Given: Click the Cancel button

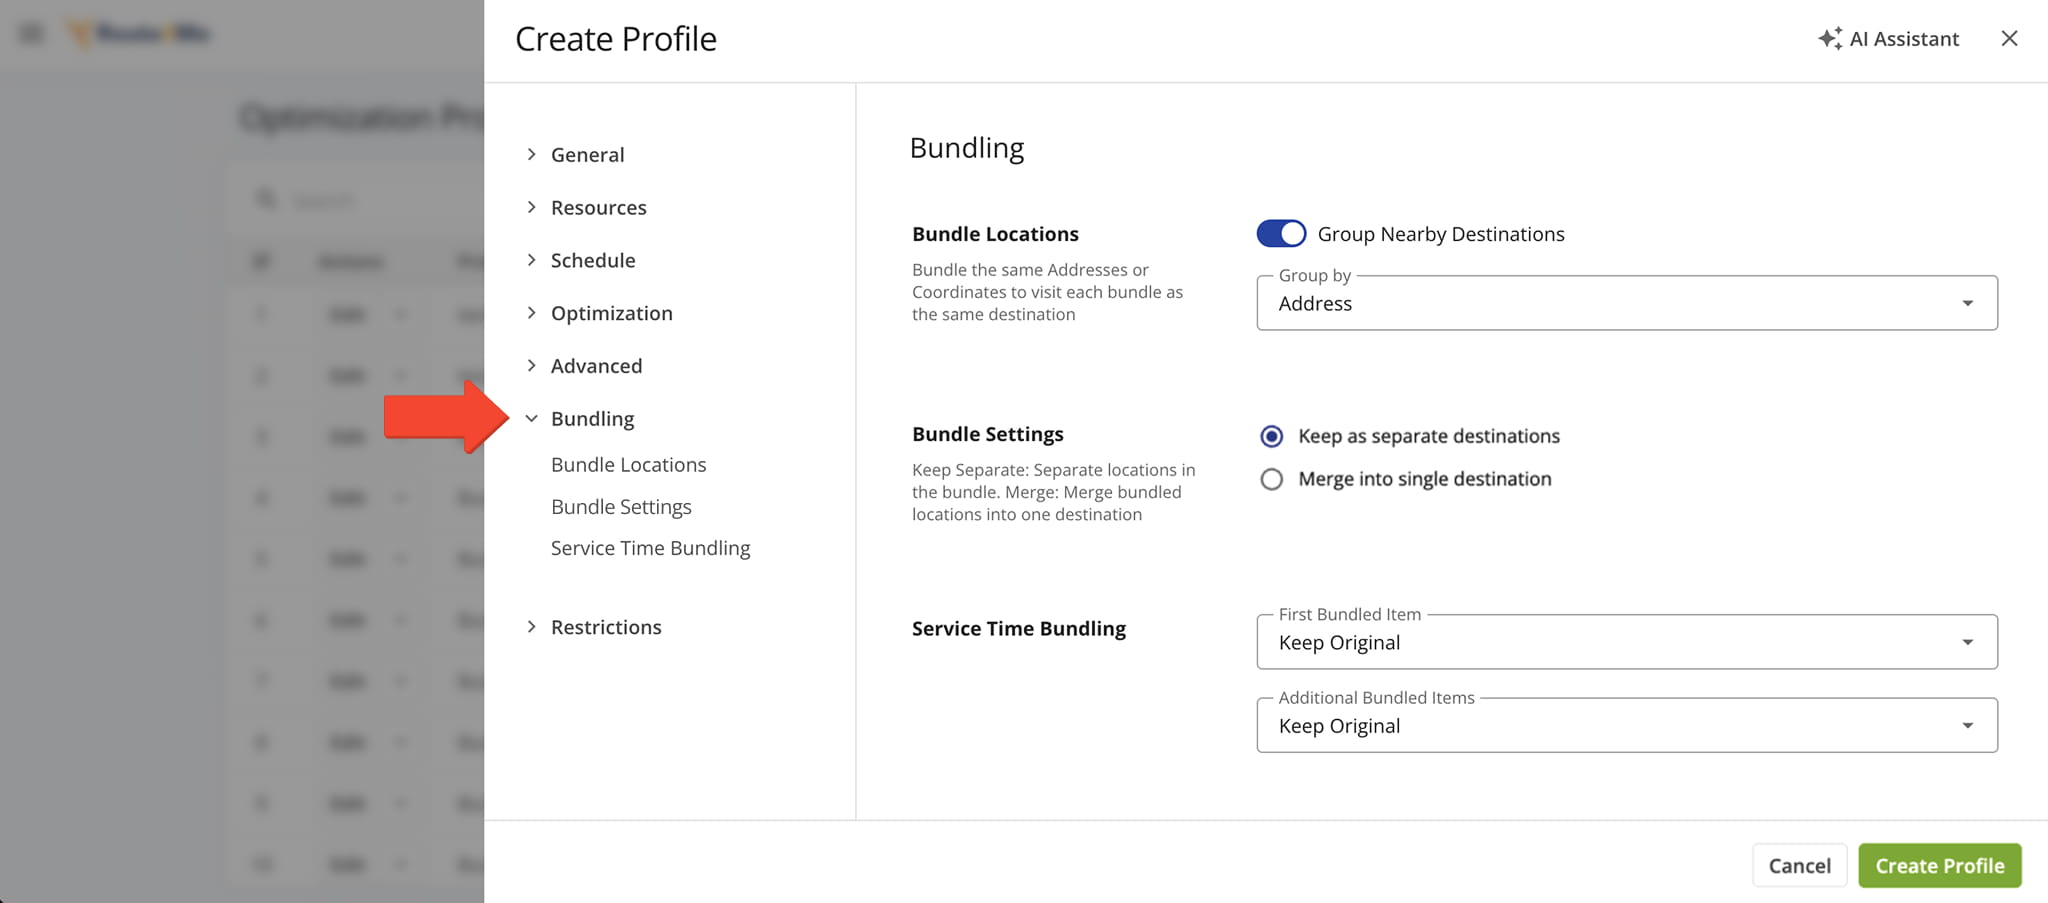Looking at the screenshot, I should [x=1799, y=866].
